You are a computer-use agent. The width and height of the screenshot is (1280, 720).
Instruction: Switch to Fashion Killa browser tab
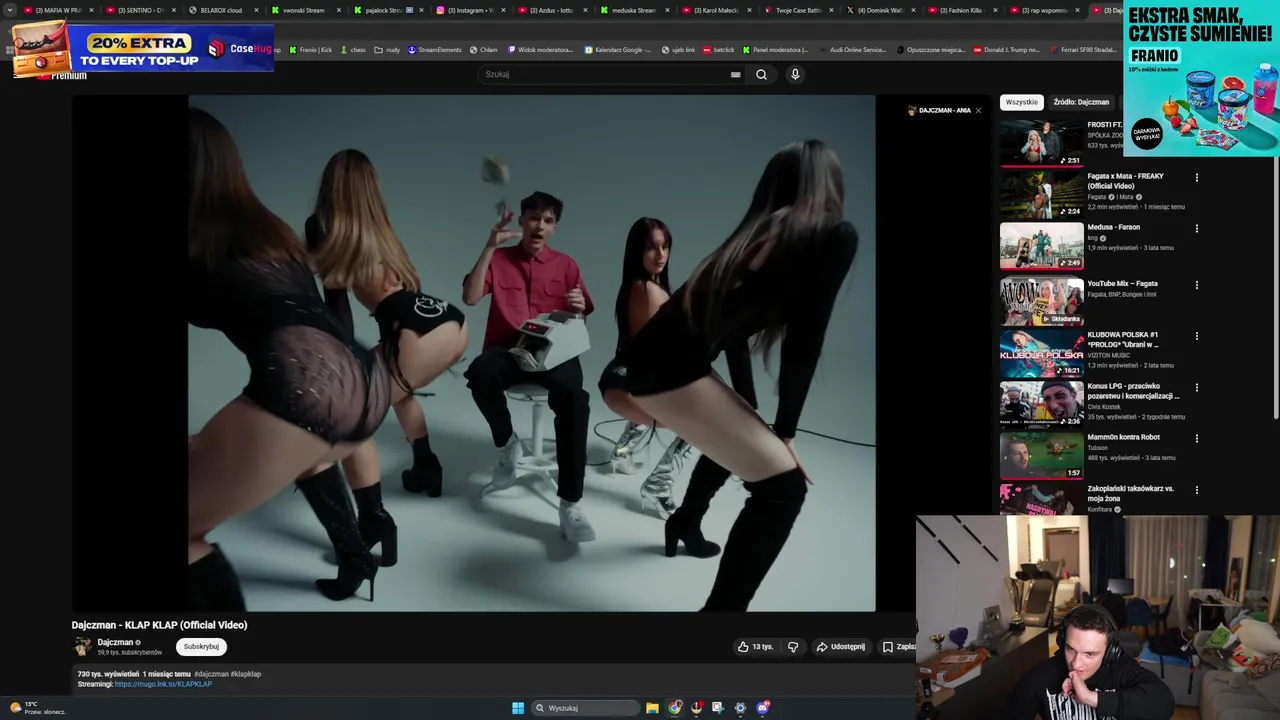click(962, 10)
